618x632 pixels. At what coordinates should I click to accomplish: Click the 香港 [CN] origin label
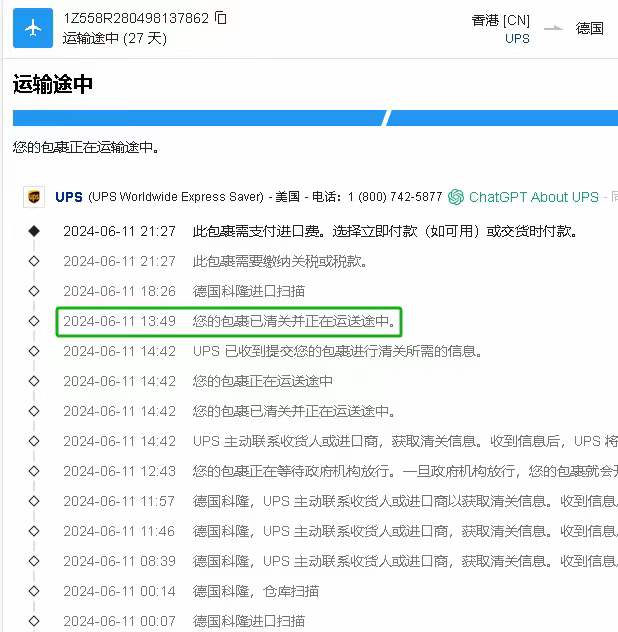coord(501,20)
